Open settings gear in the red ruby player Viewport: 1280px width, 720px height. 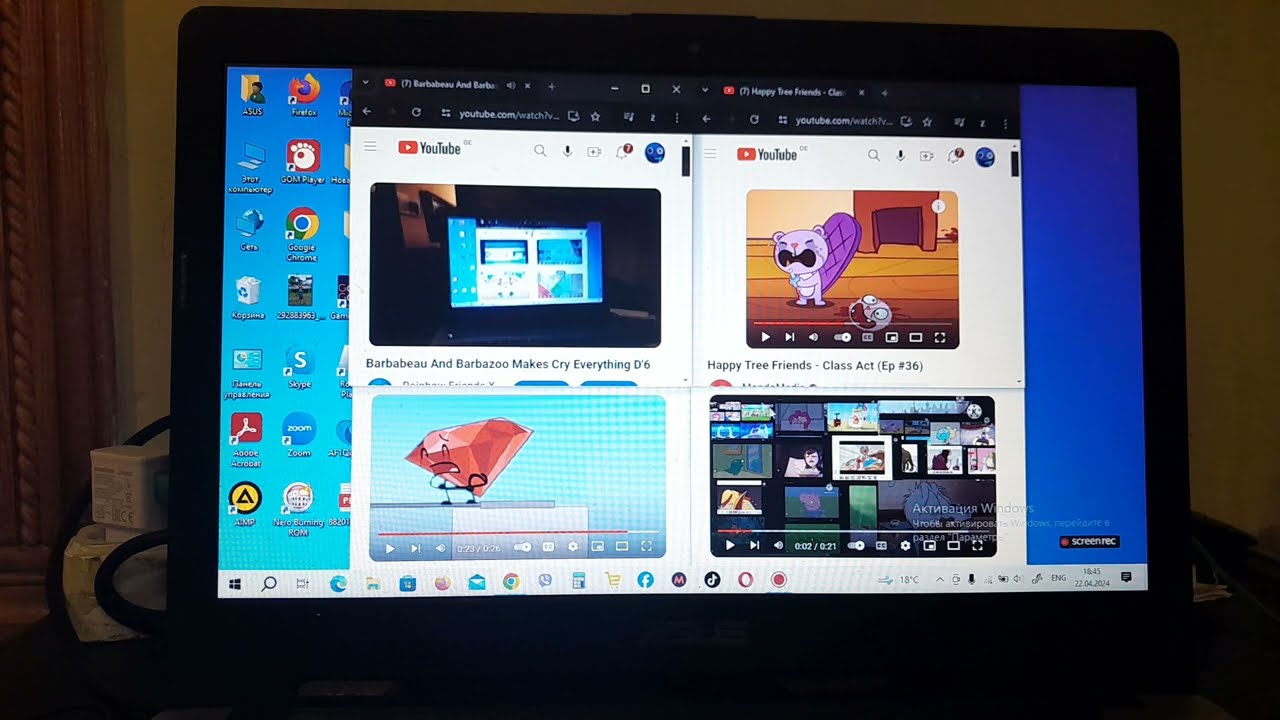pos(573,548)
